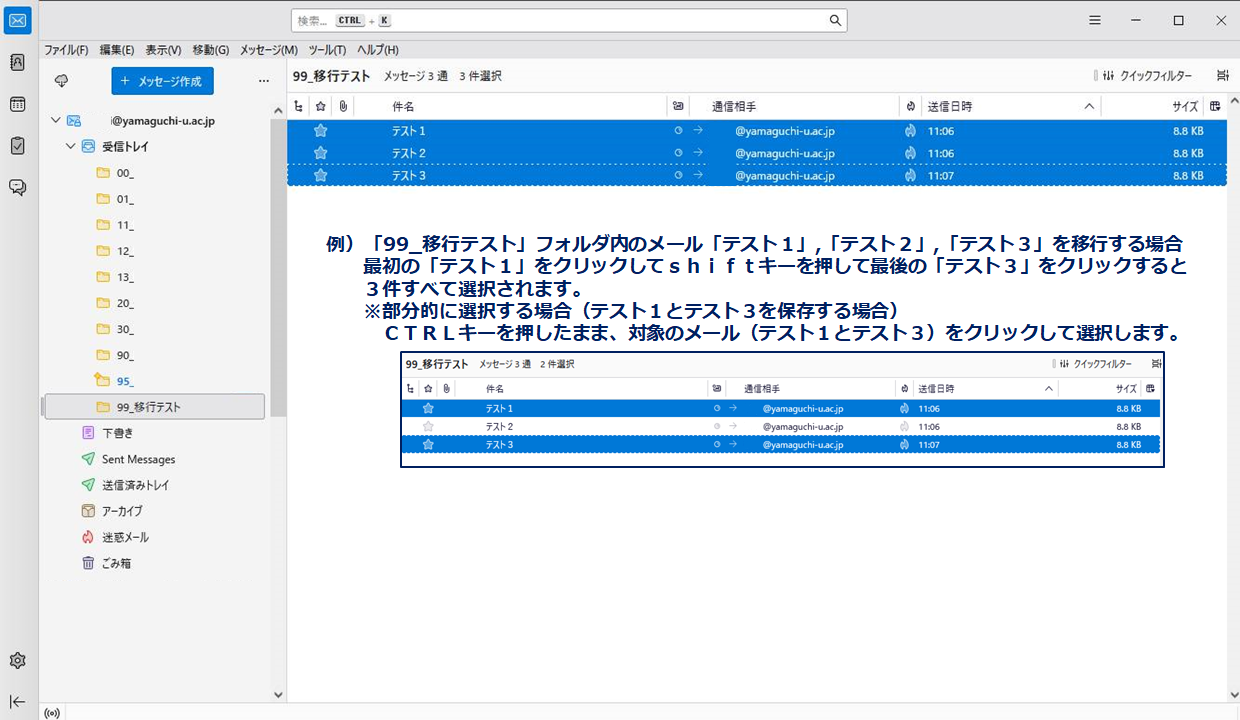Select the テスト2 message row subject

point(409,153)
